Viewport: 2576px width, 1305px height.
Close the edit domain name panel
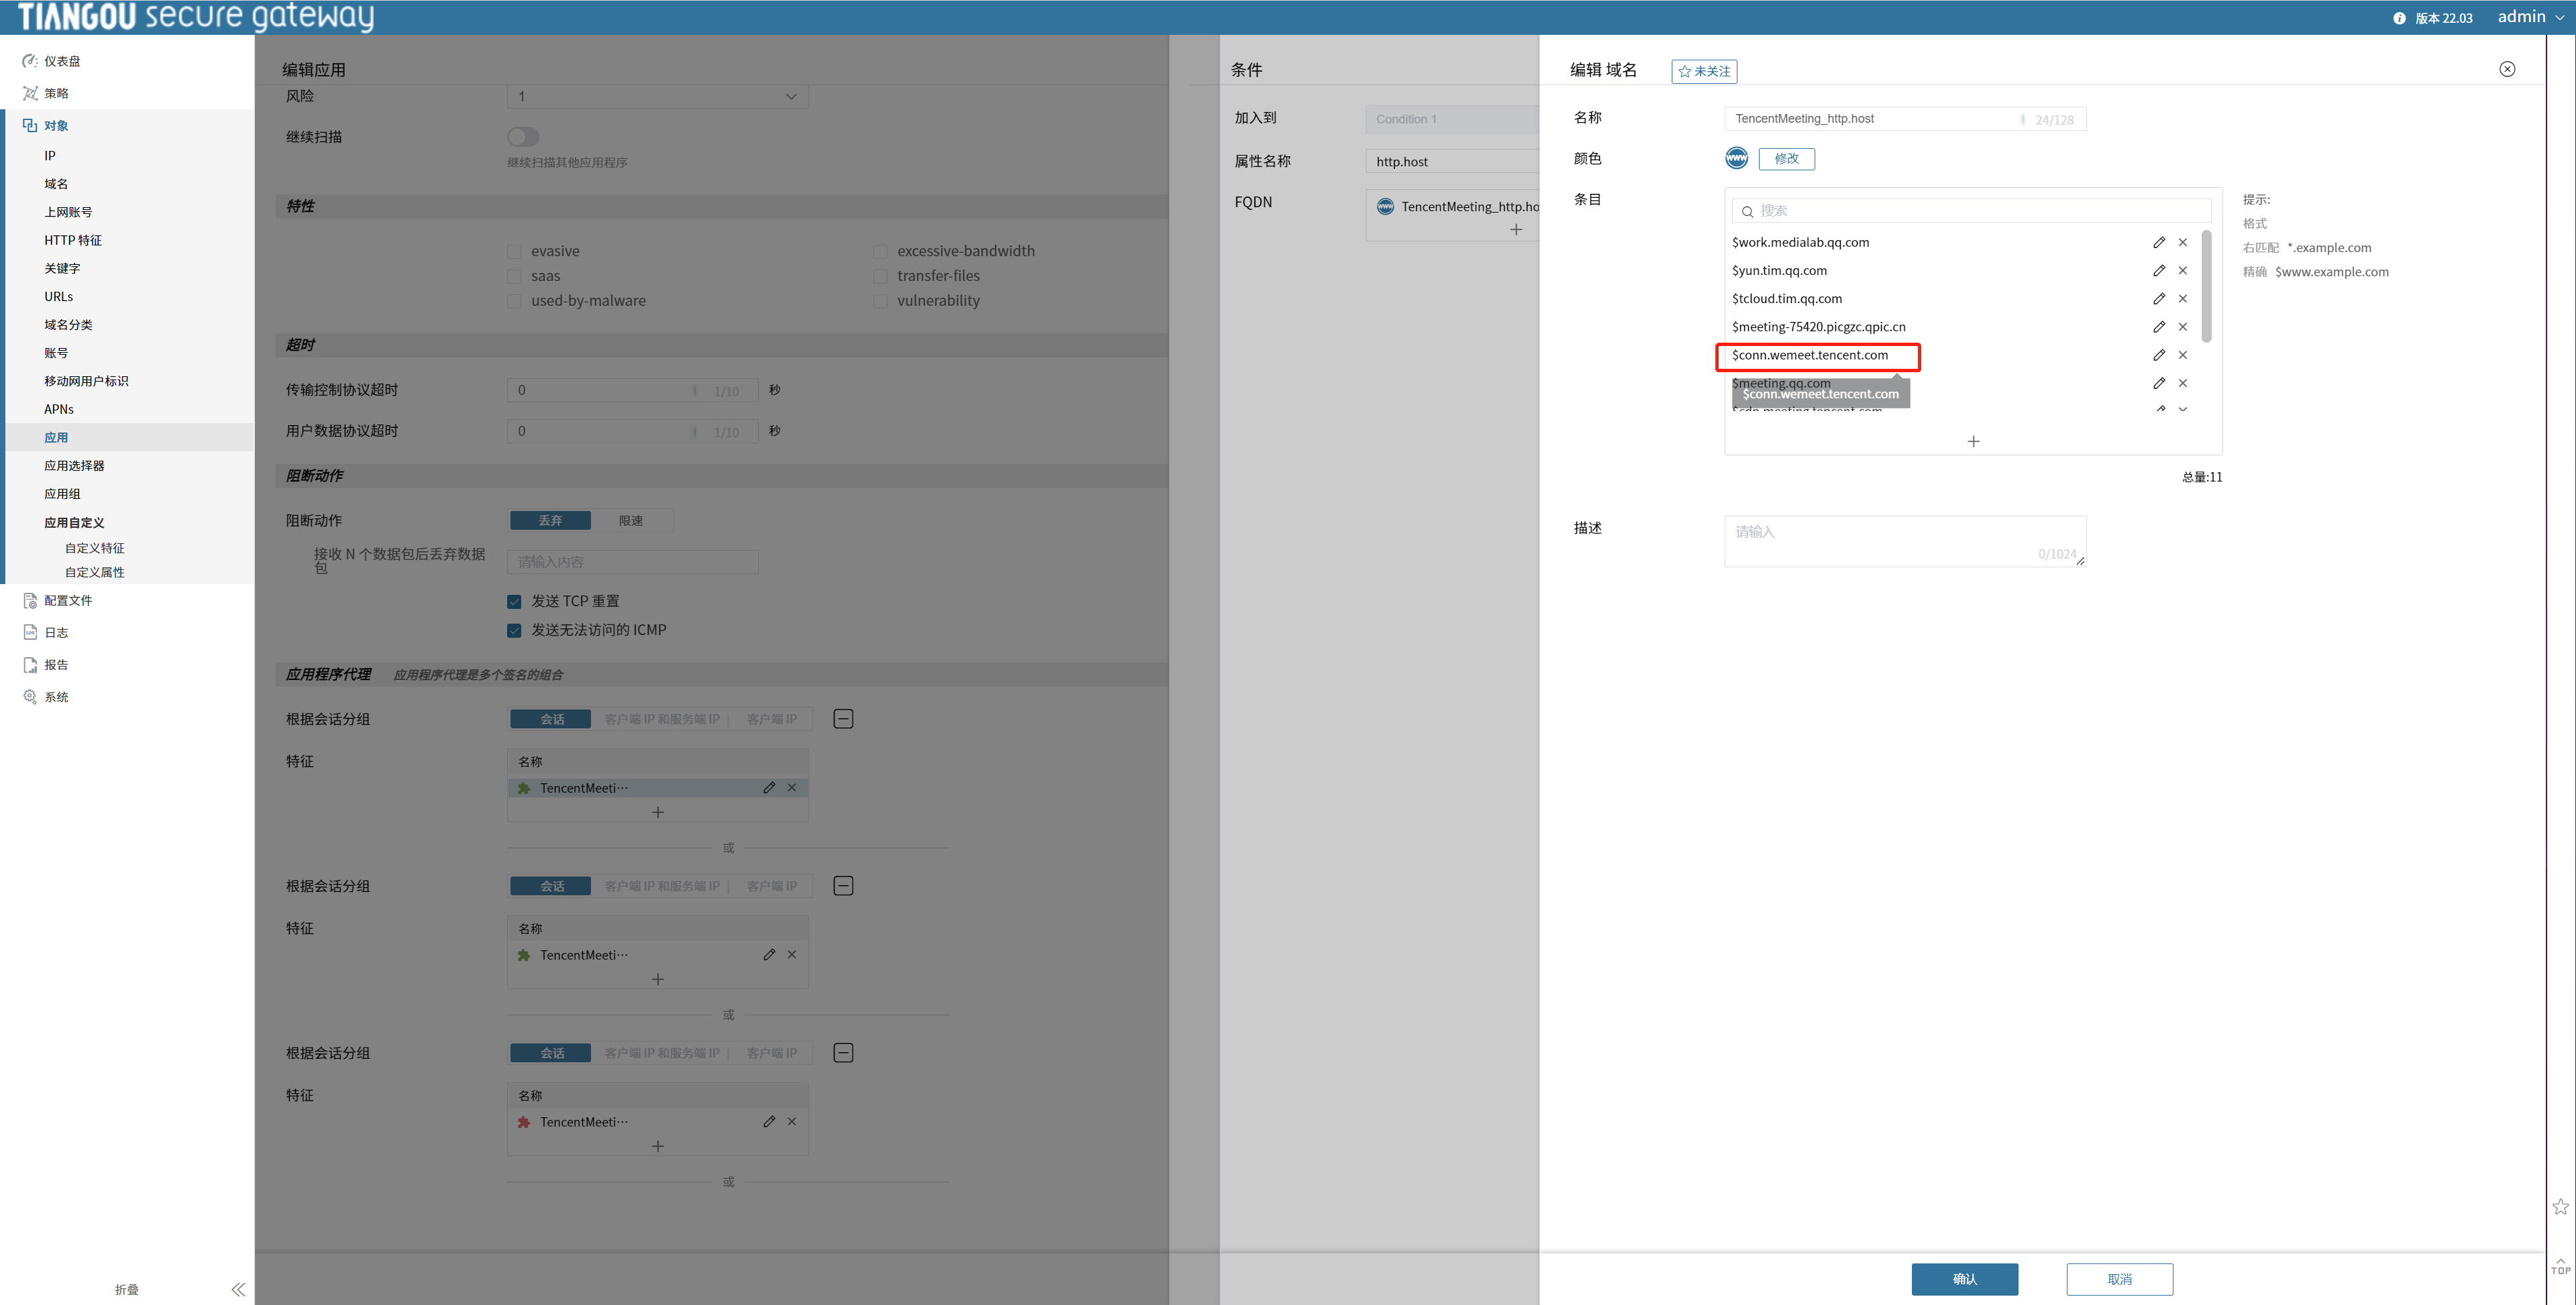click(x=2507, y=69)
